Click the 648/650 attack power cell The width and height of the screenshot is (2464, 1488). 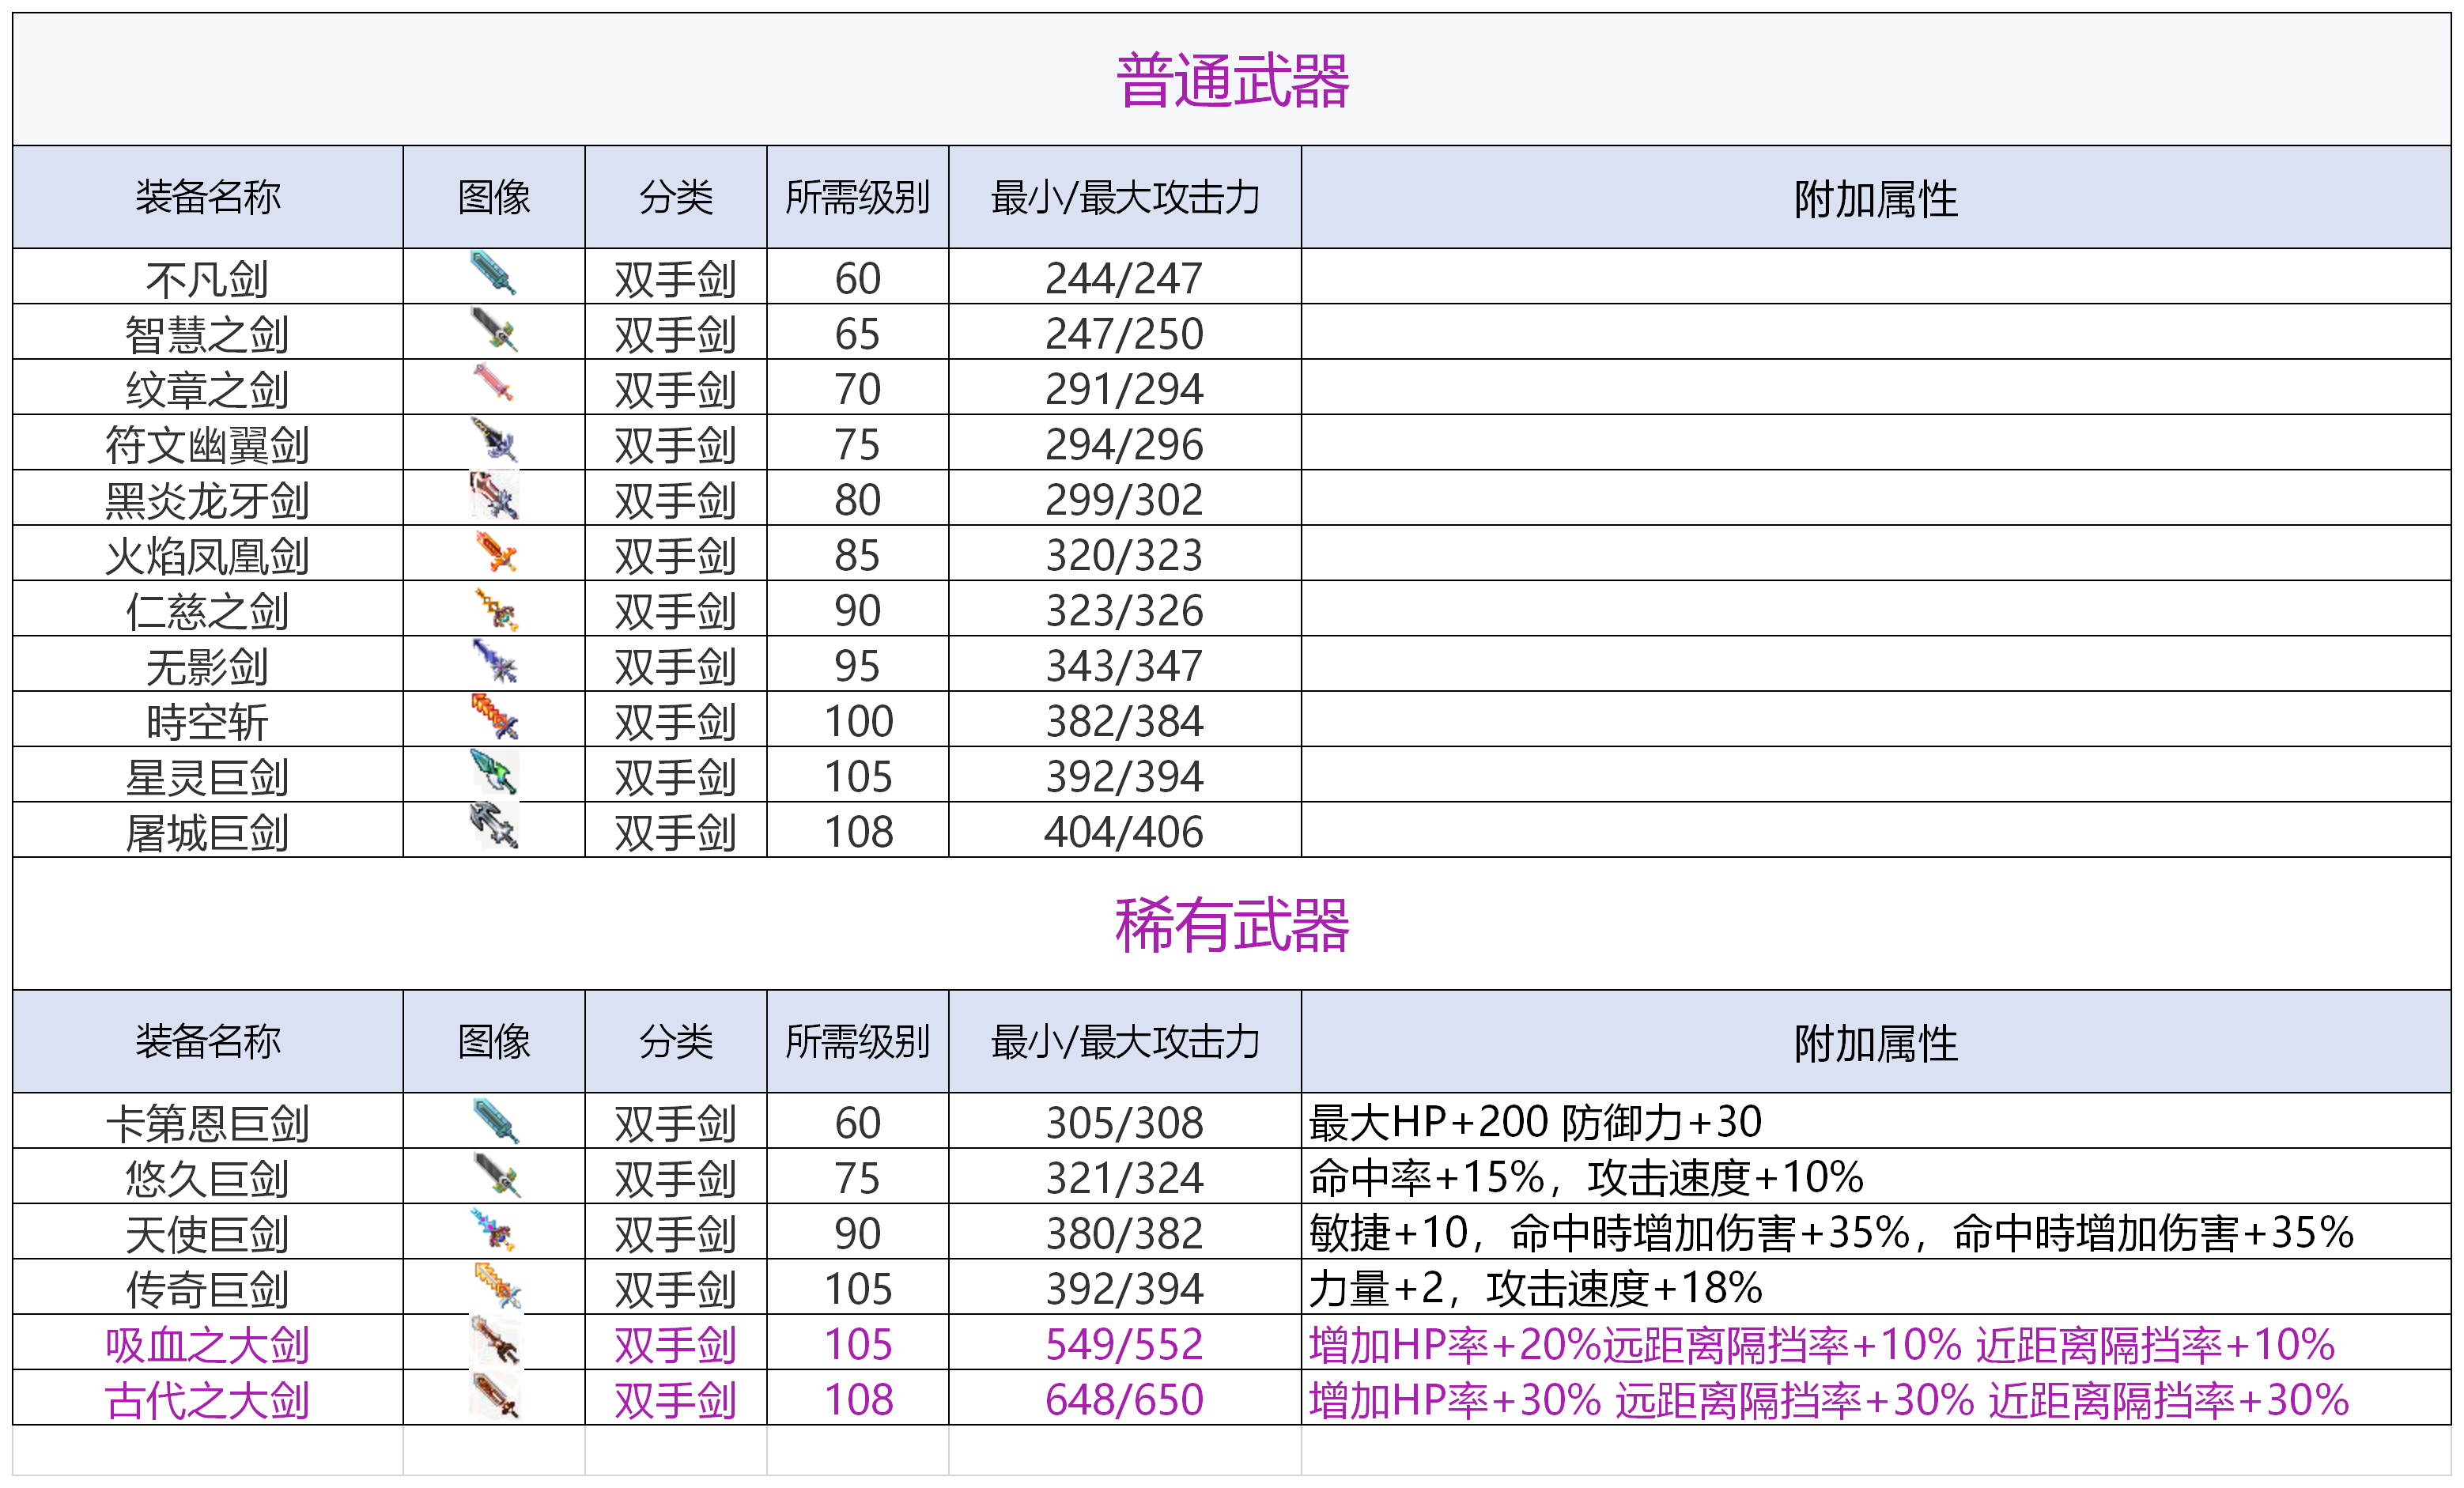point(1124,1399)
